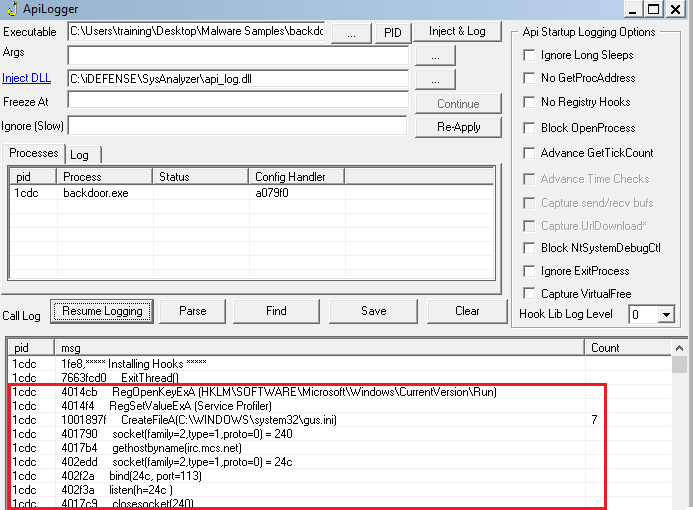The width and height of the screenshot is (693, 510).
Task: Select the Processes tab
Action: (34, 153)
